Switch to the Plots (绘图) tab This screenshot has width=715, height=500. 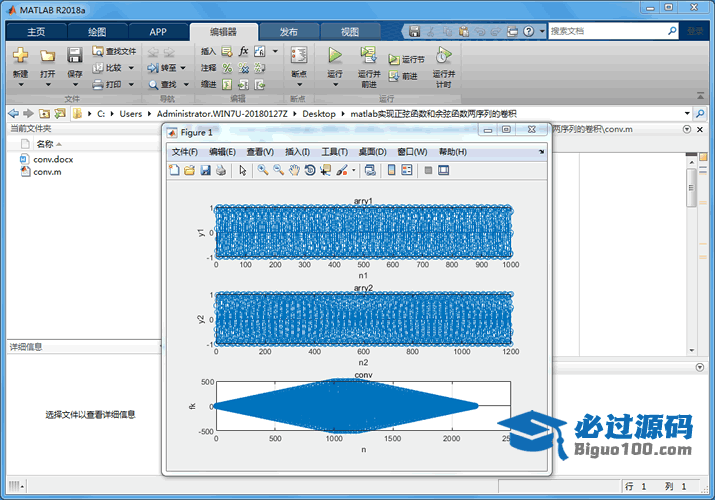tap(97, 32)
